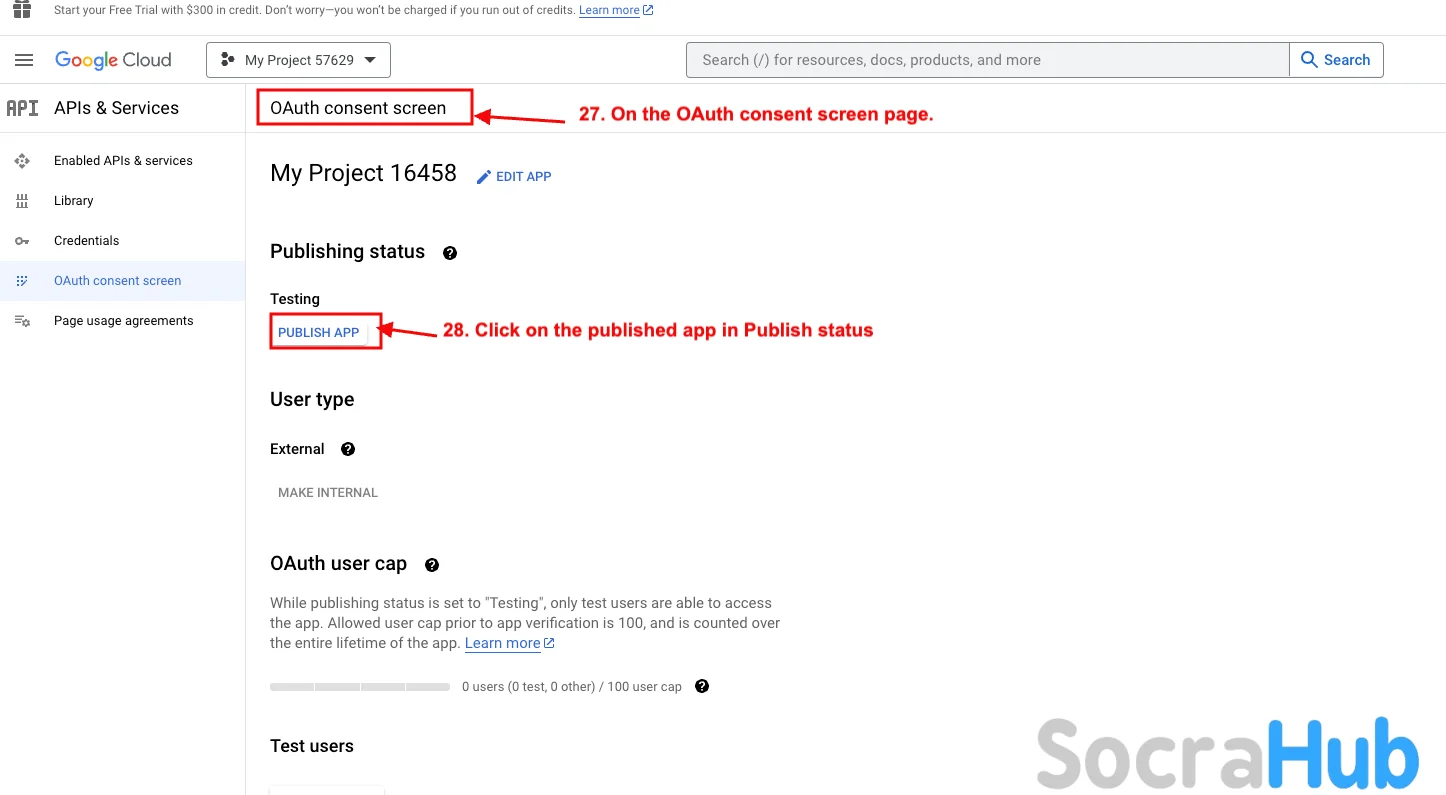Screen dimensions: 1446x795
Task: Click the Test users heading
Action: tap(312, 746)
